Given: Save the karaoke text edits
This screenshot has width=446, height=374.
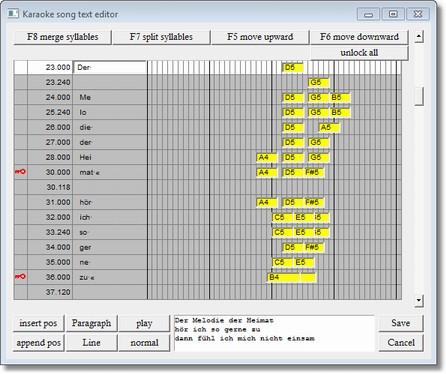Looking at the screenshot, I should [401, 323].
